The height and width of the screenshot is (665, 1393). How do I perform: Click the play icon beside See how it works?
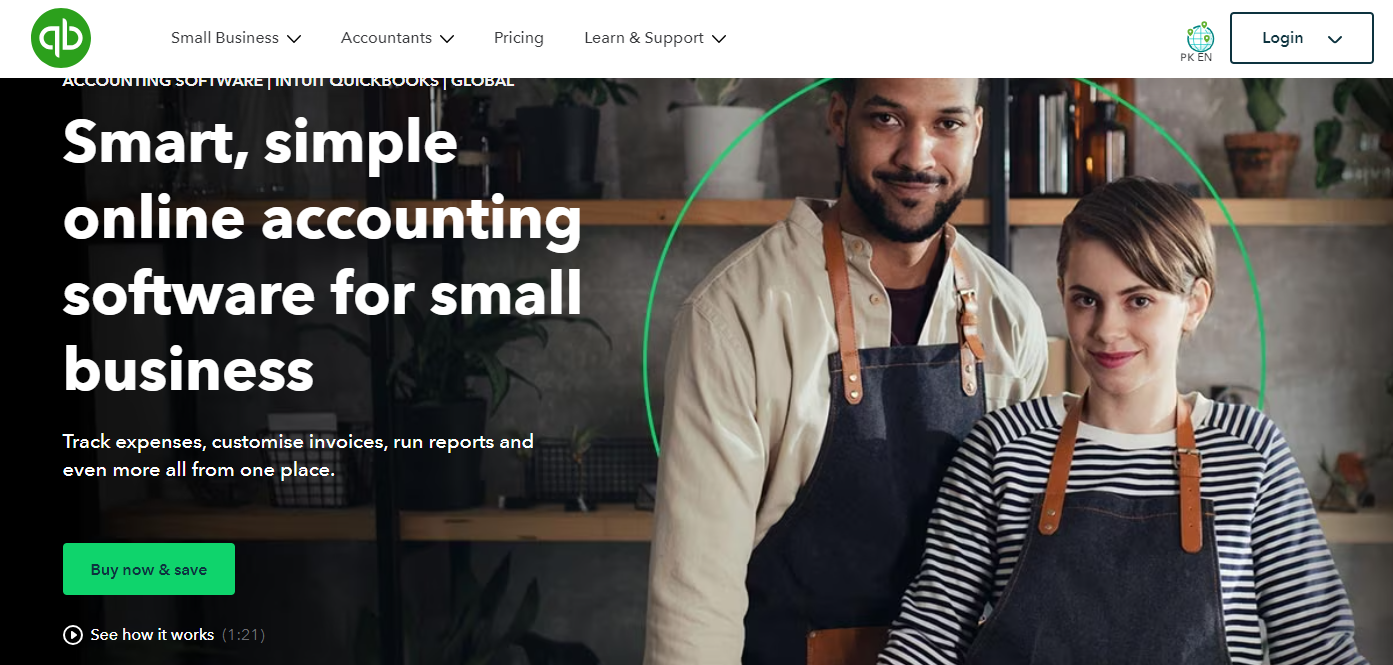72,635
